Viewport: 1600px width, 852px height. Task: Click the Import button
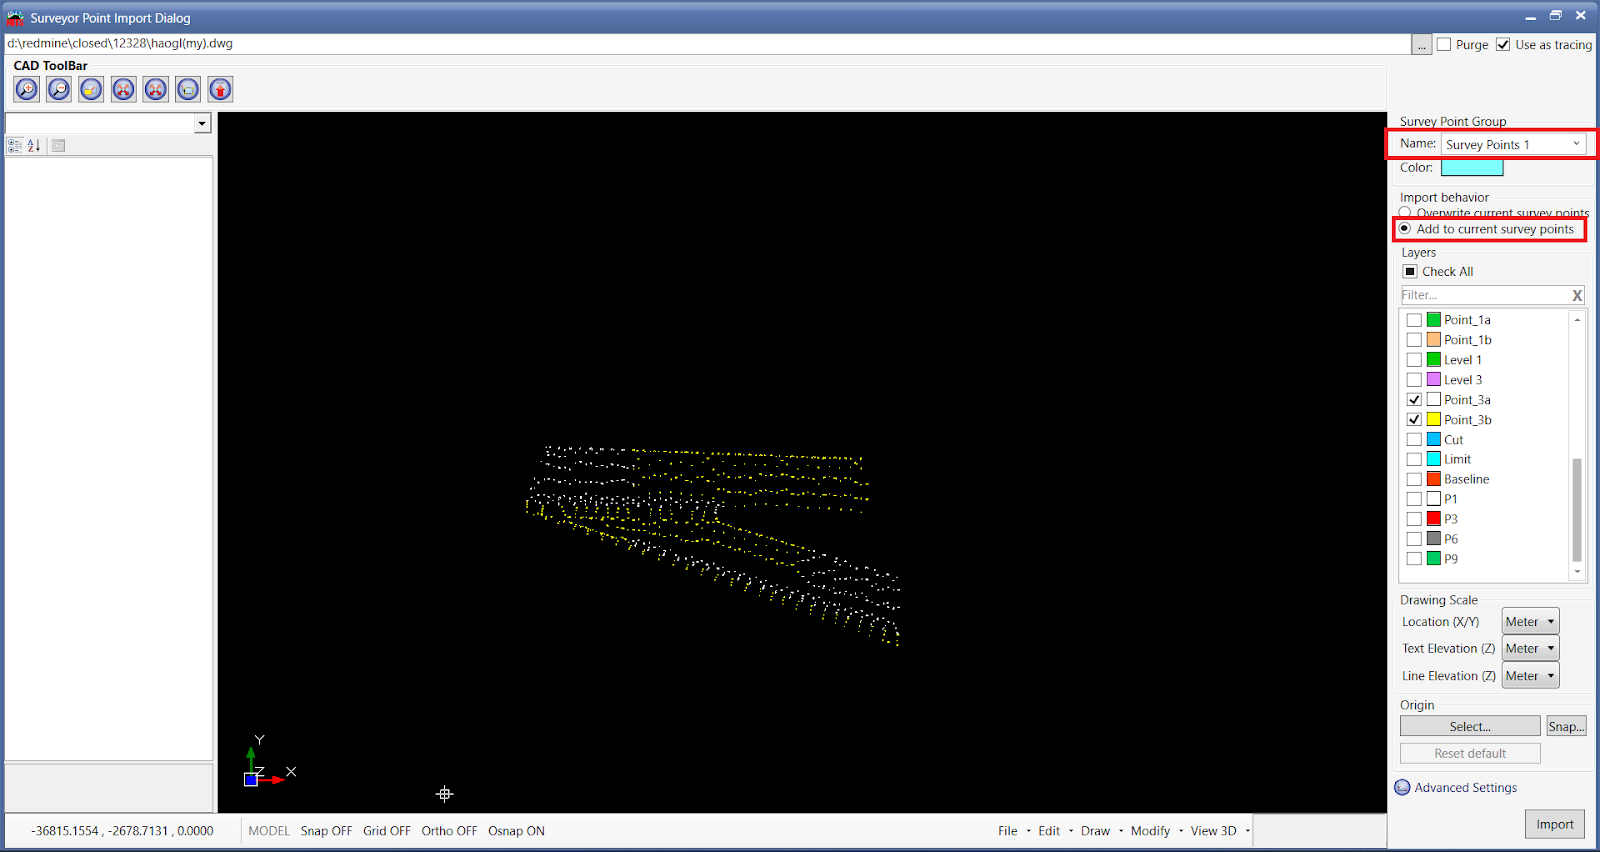(1555, 824)
